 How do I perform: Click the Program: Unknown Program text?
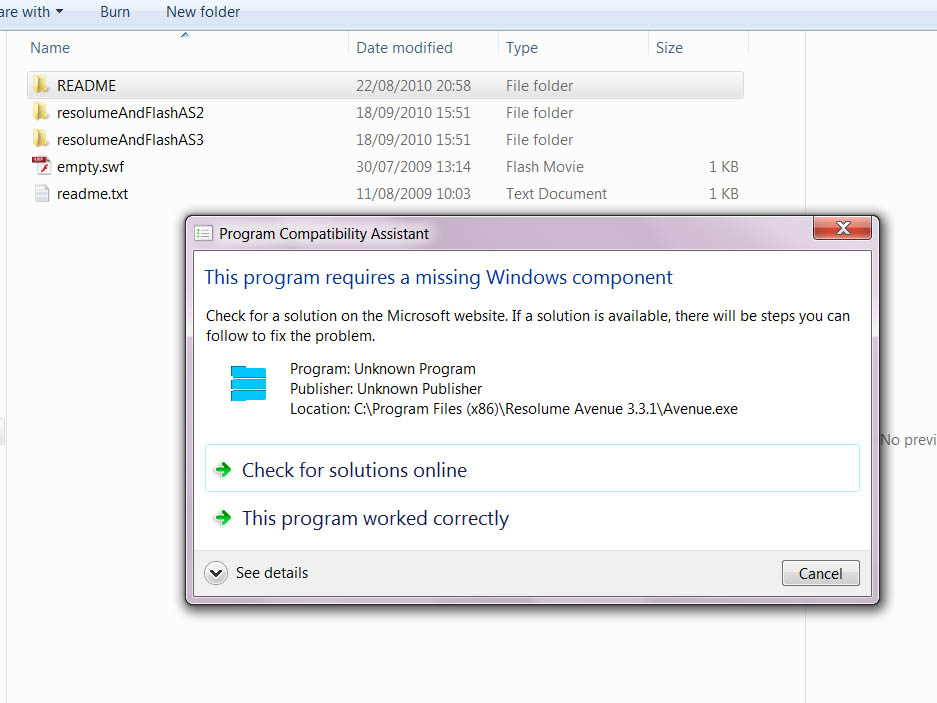[383, 369]
